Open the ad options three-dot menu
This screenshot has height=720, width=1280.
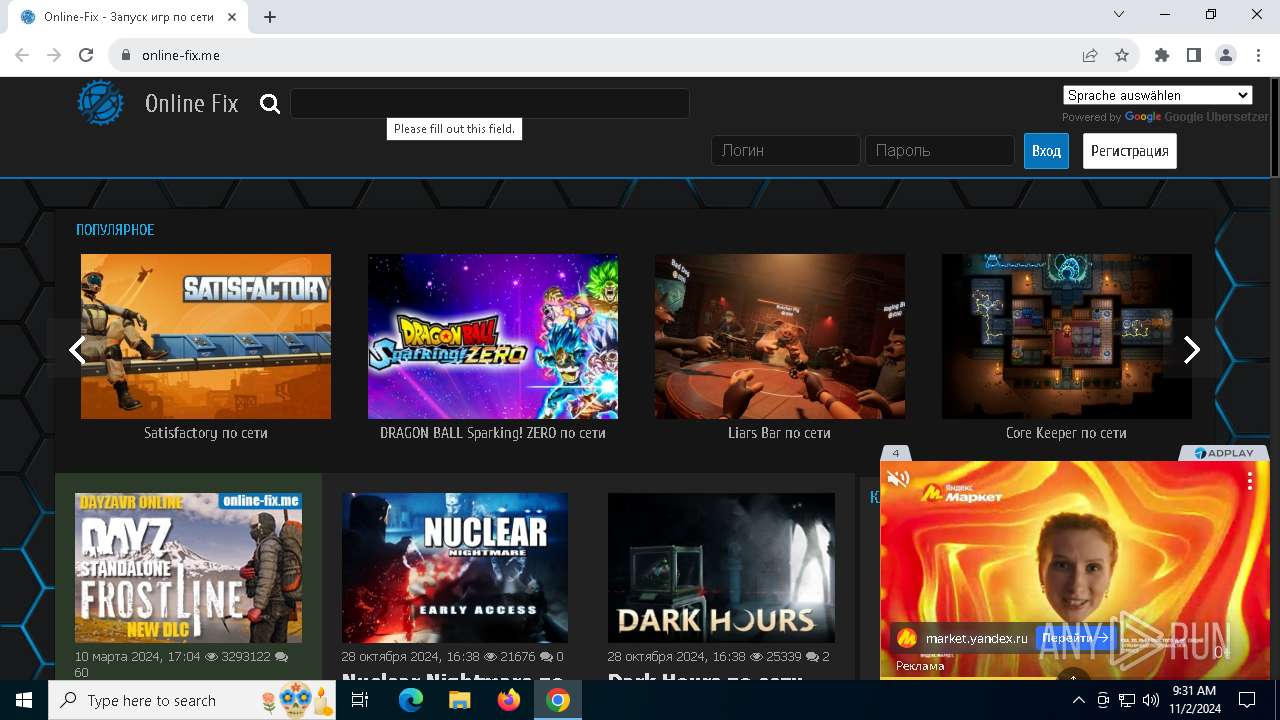1249,481
